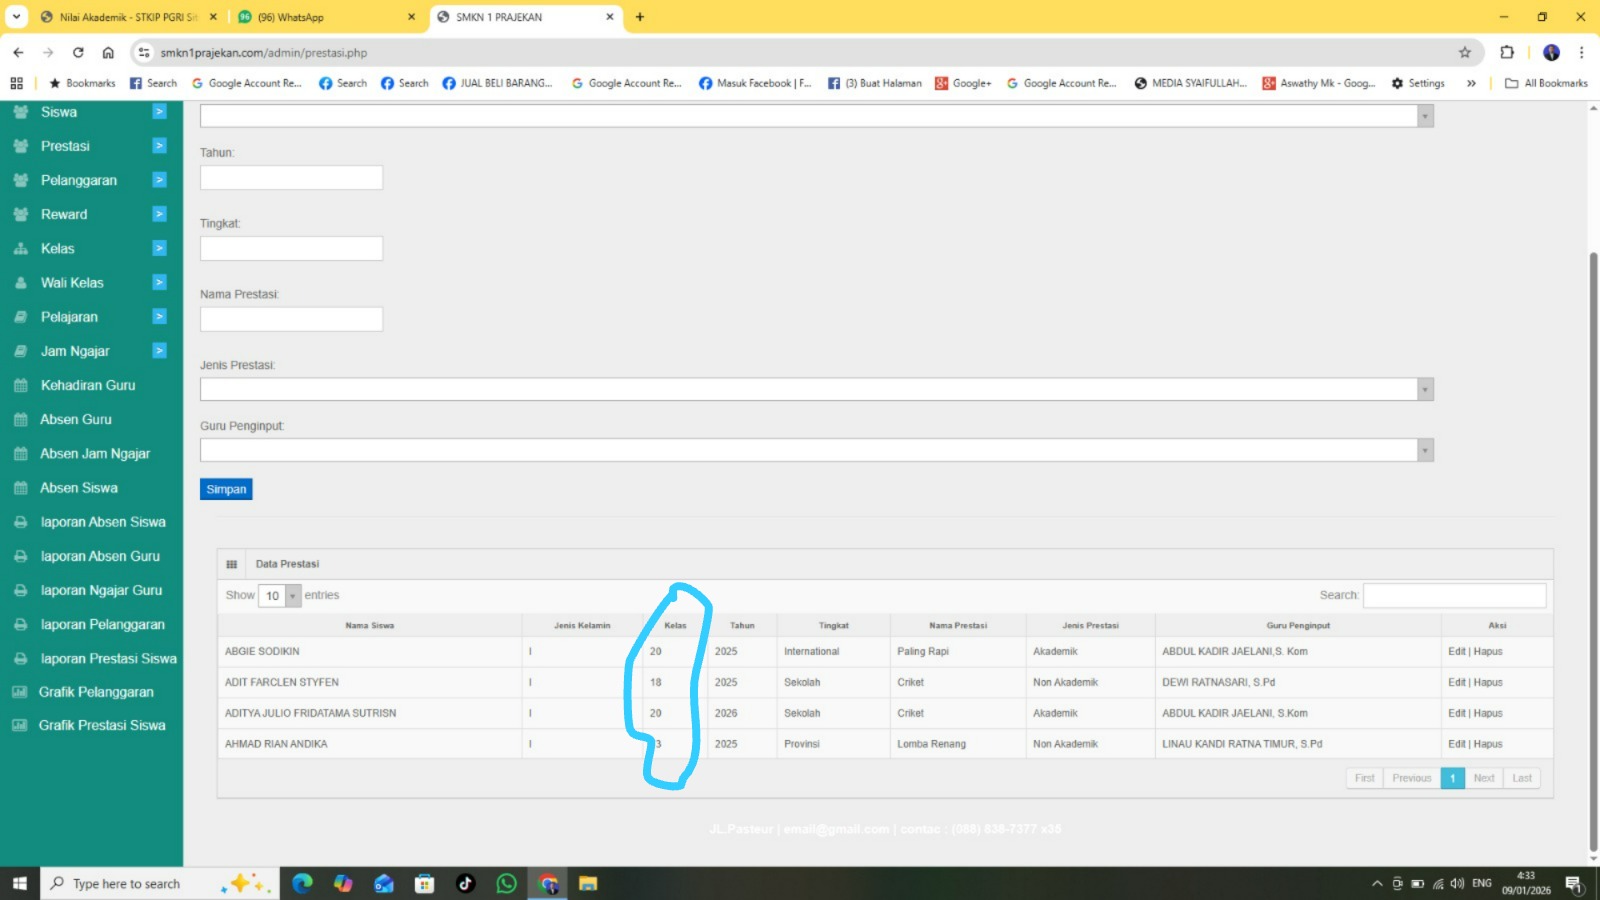1600x900 pixels.
Task: Click the laporan Absen Siswa printer icon
Action: (x=20, y=522)
